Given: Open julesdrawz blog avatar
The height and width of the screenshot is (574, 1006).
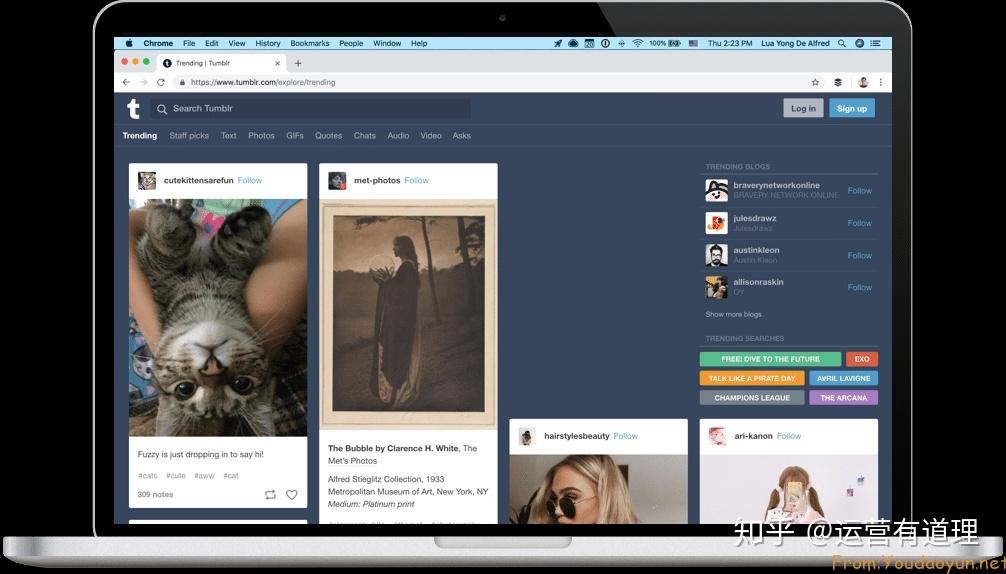Looking at the screenshot, I should click(x=717, y=223).
